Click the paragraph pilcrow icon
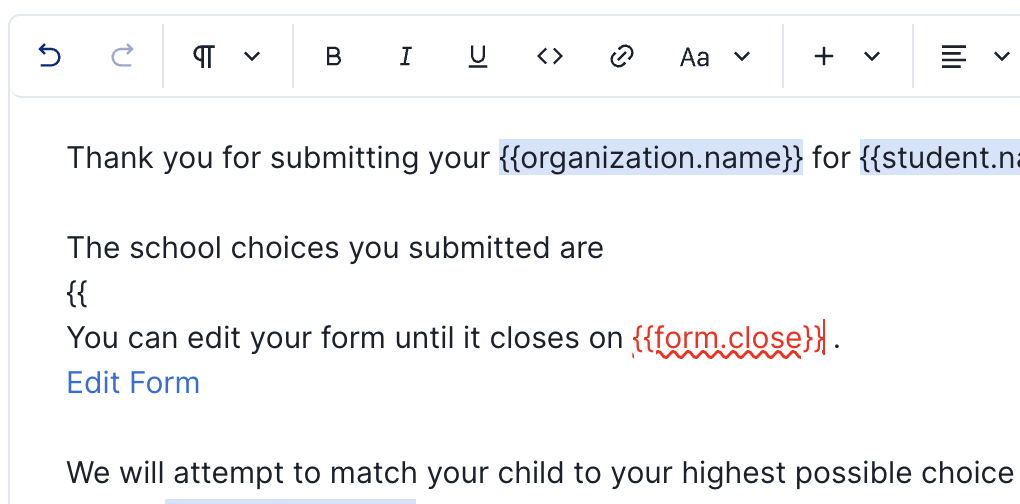This screenshot has height=504, width=1020. coord(204,57)
